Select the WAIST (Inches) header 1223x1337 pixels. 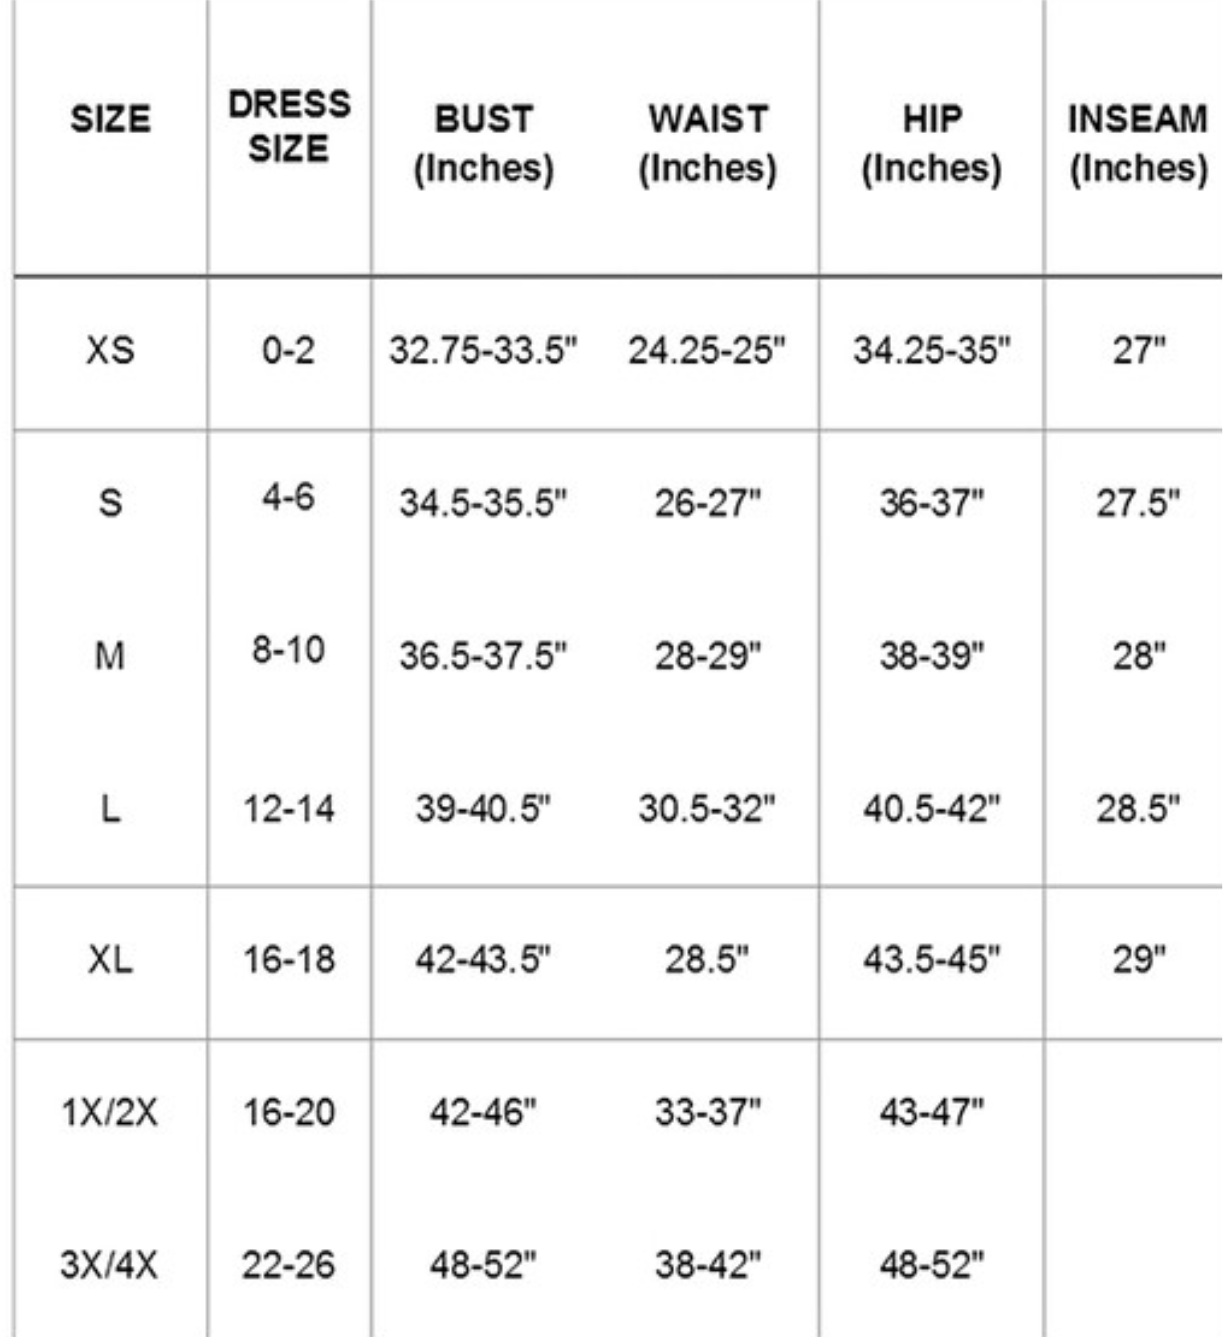pyautogui.click(x=707, y=143)
